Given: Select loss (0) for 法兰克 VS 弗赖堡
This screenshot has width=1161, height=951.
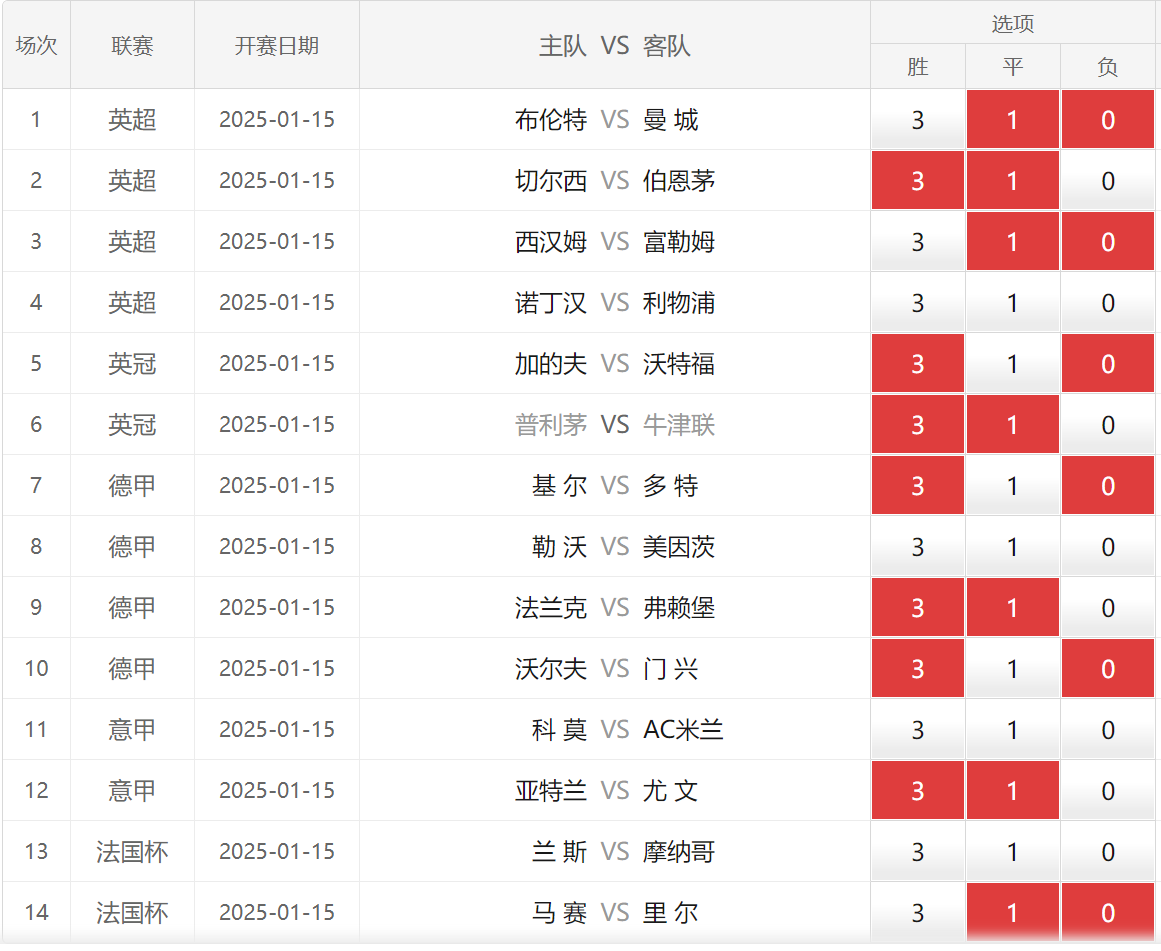Looking at the screenshot, I should (1108, 608).
